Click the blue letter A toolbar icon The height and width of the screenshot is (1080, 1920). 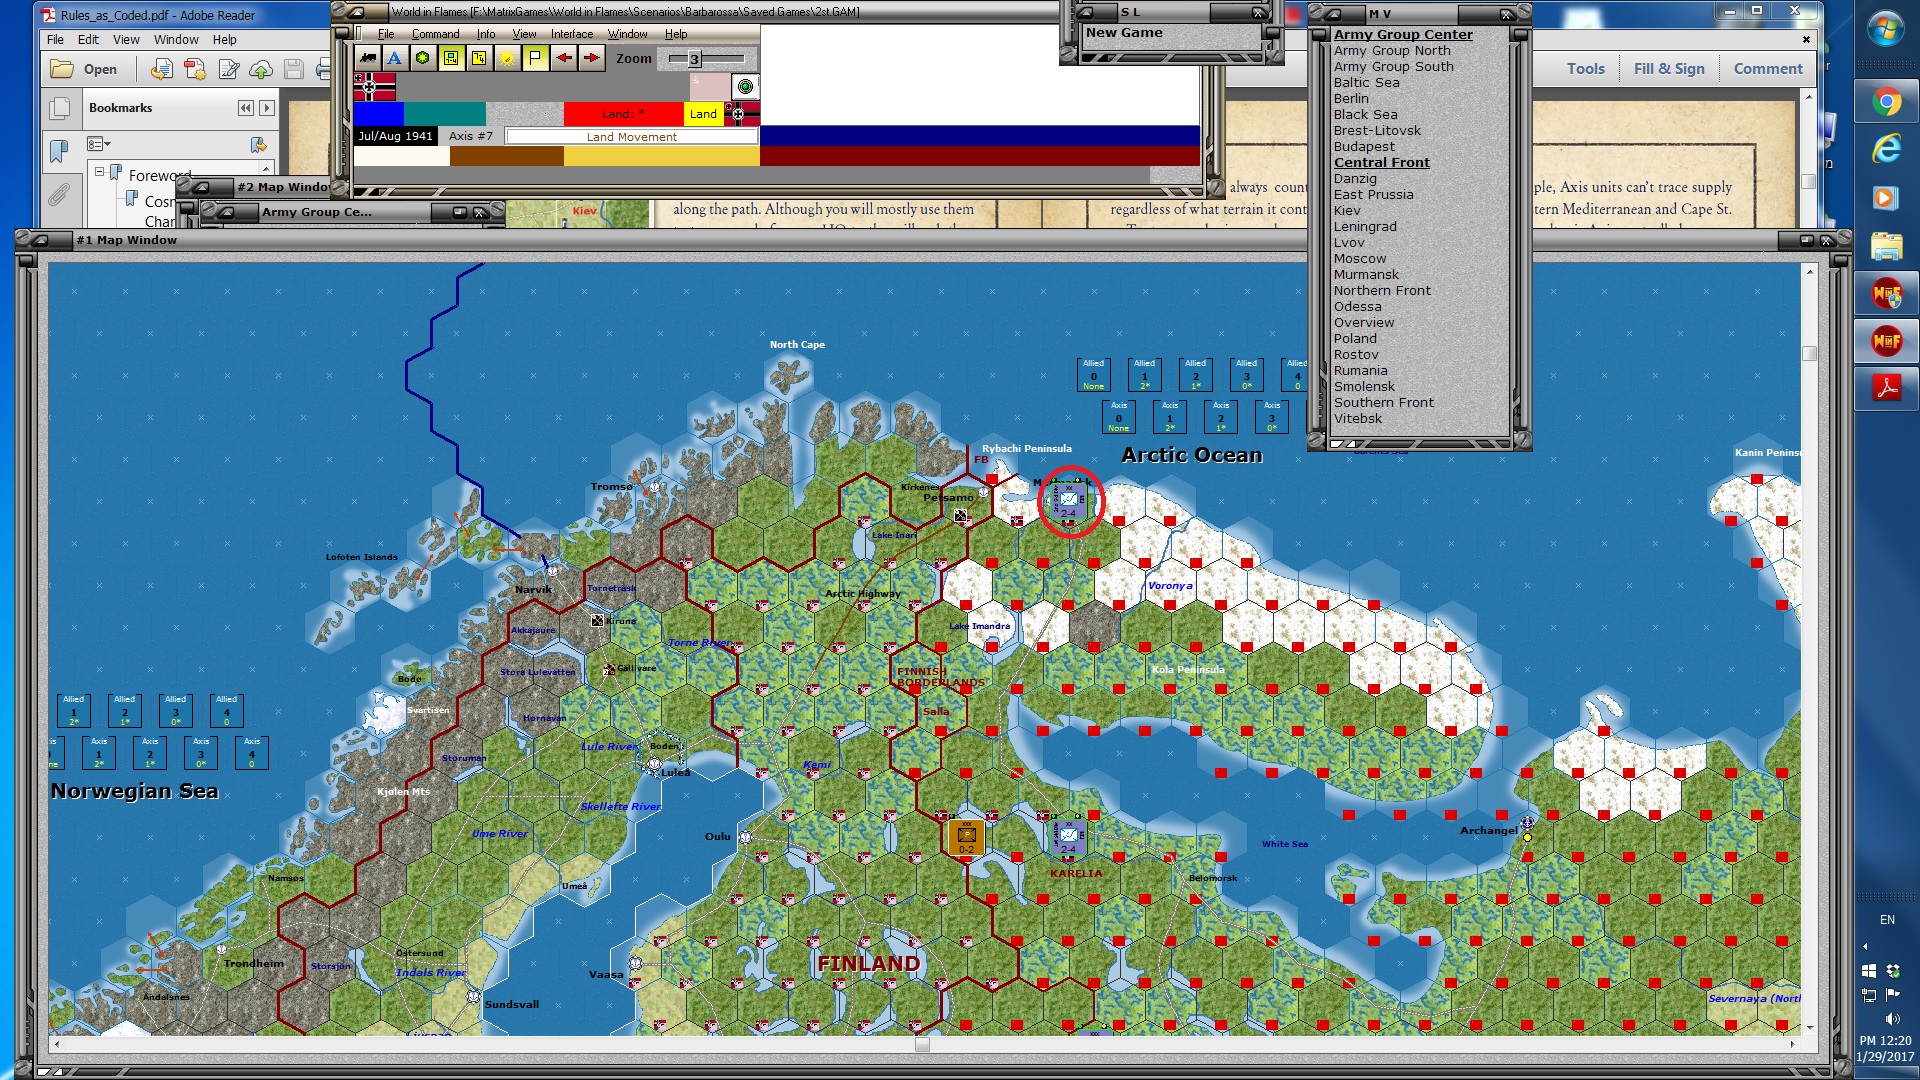point(395,58)
